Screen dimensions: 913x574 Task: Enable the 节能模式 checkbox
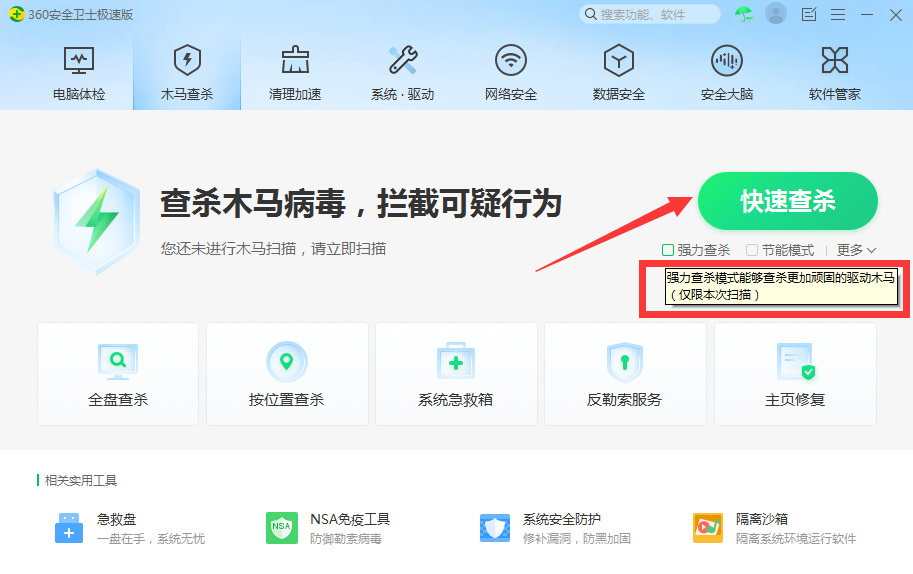click(752, 250)
